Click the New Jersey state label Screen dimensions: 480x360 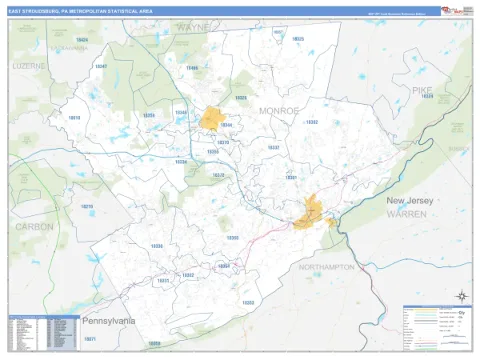click(410, 201)
